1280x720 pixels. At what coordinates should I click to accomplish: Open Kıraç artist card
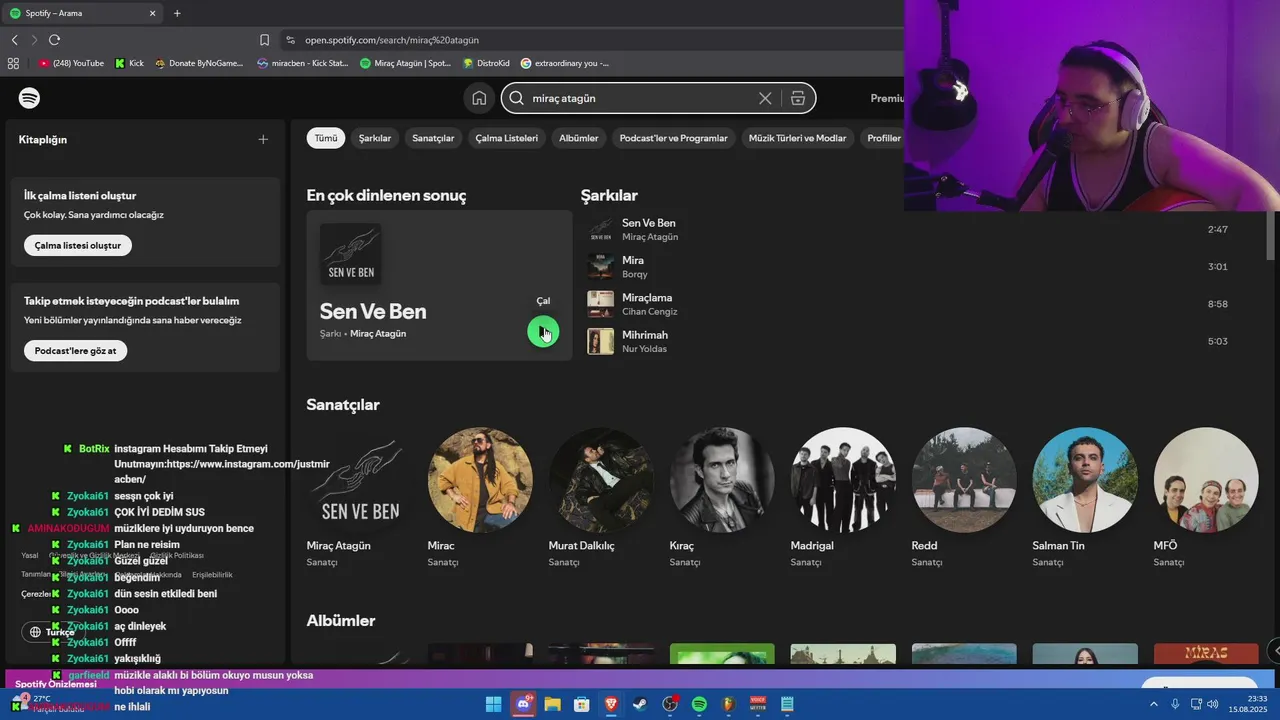coord(722,500)
